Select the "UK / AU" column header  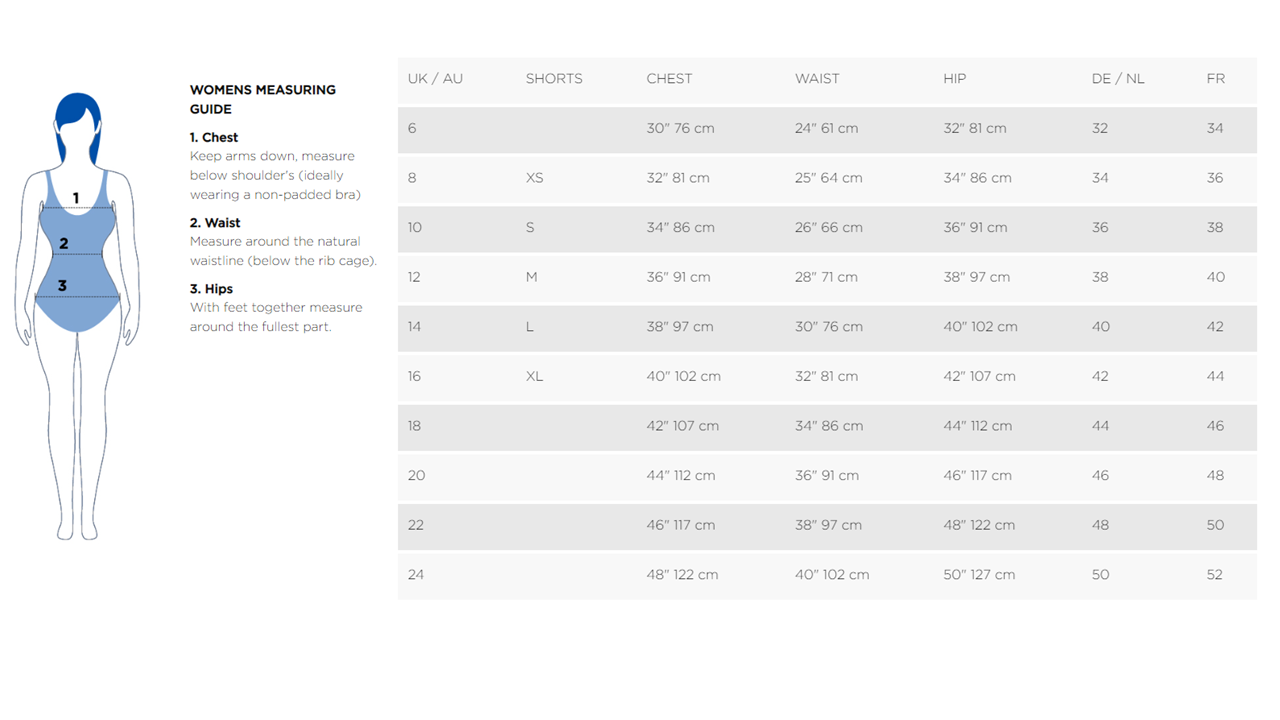click(435, 79)
